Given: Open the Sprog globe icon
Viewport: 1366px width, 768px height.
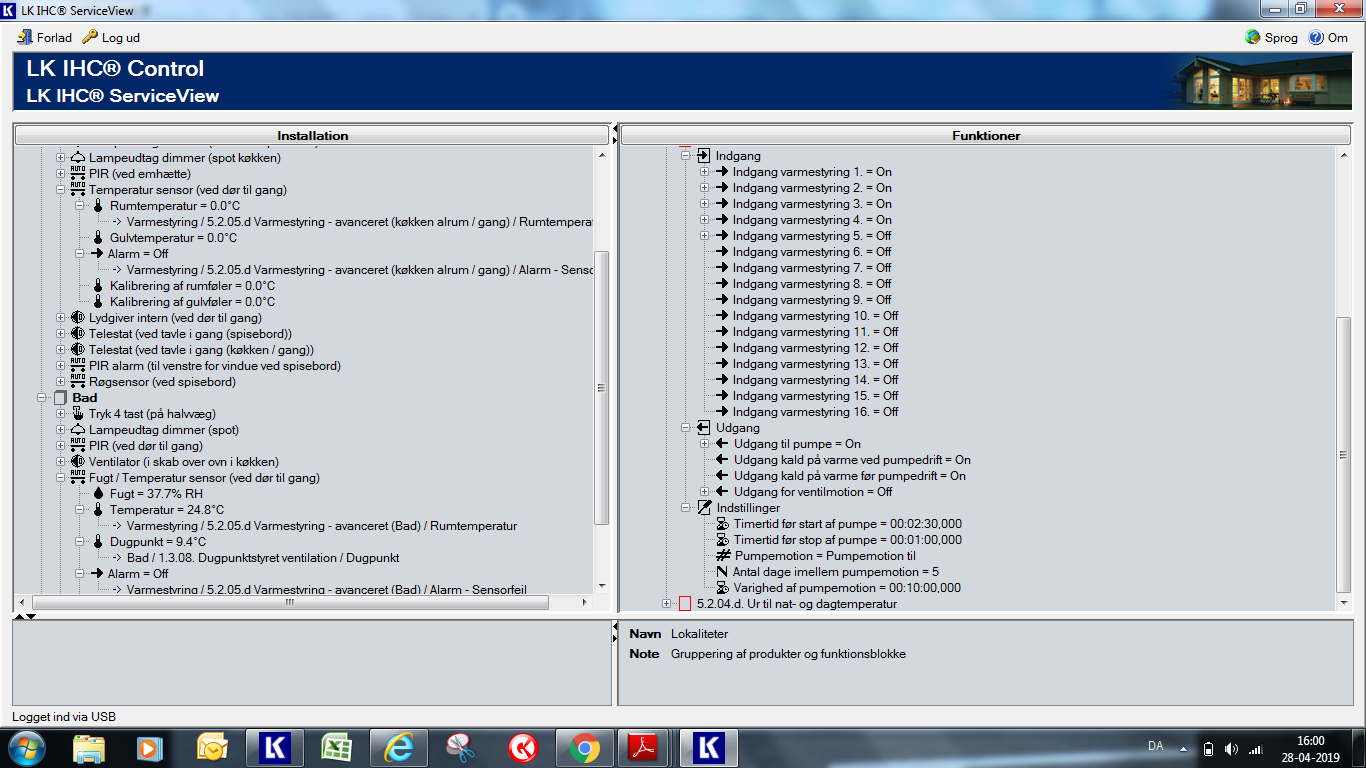Looking at the screenshot, I should [1253, 37].
